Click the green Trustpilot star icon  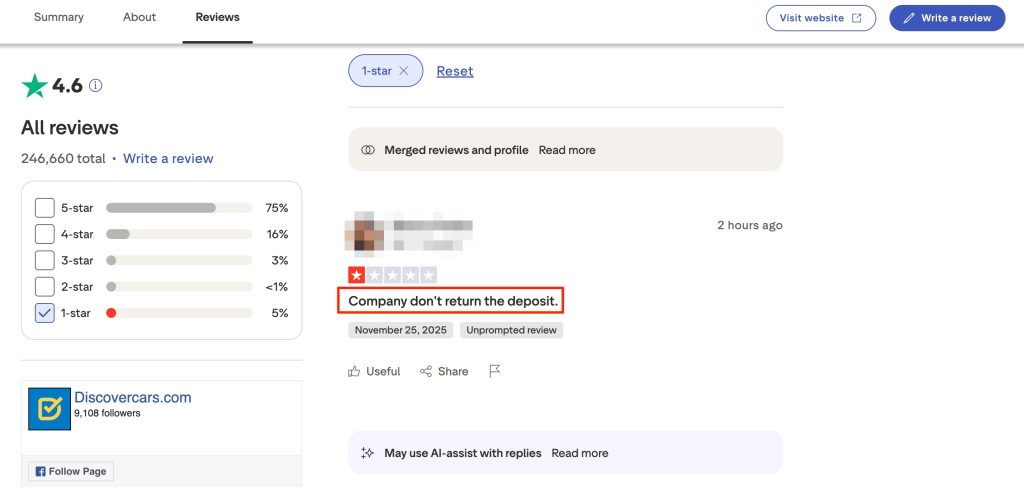pos(35,87)
